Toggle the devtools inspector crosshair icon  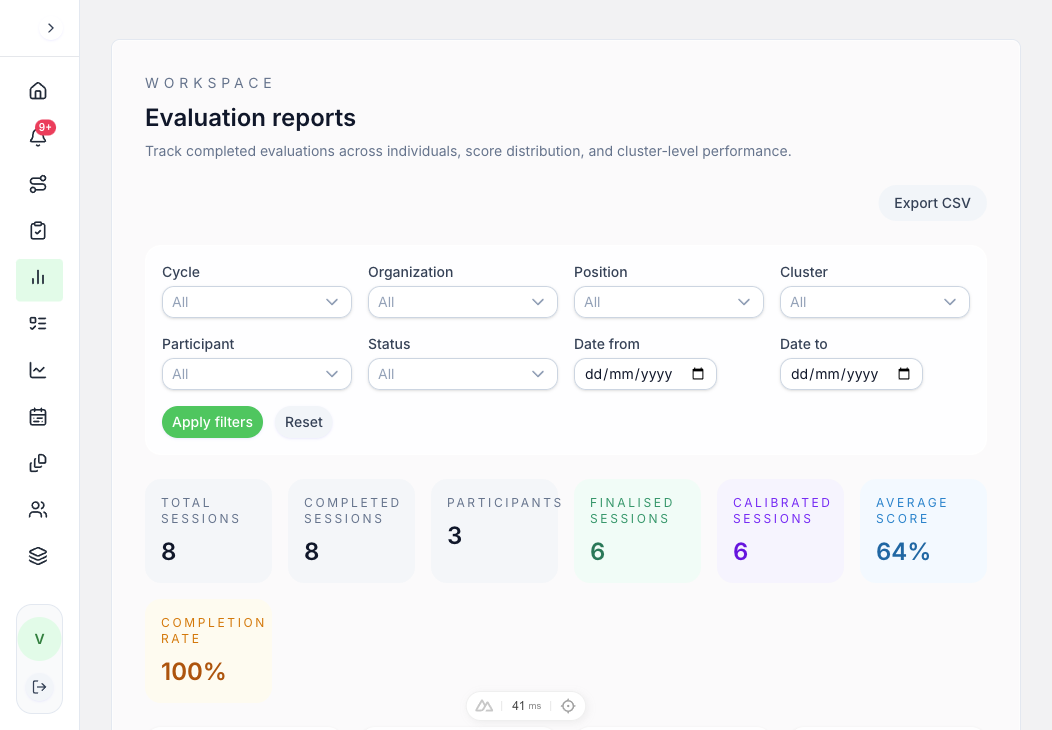point(568,706)
